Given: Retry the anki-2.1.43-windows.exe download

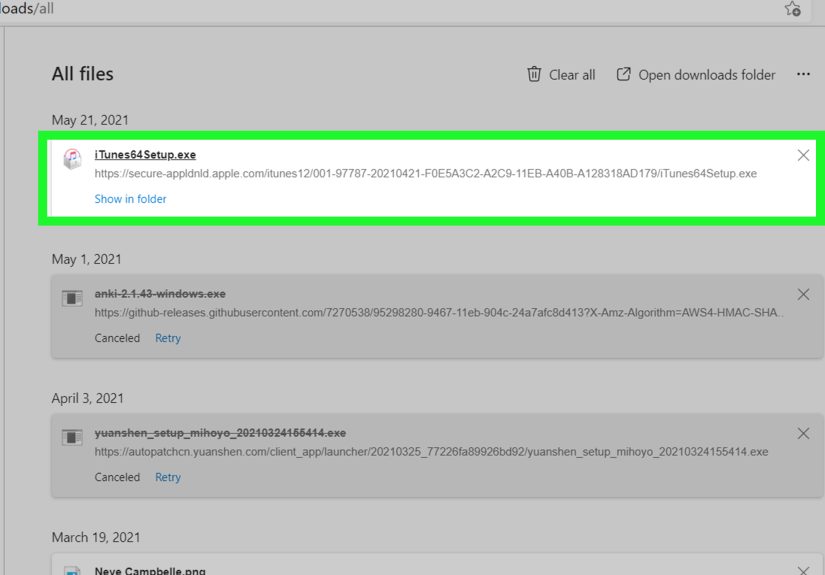Looking at the screenshot, I should pos(168,338).
